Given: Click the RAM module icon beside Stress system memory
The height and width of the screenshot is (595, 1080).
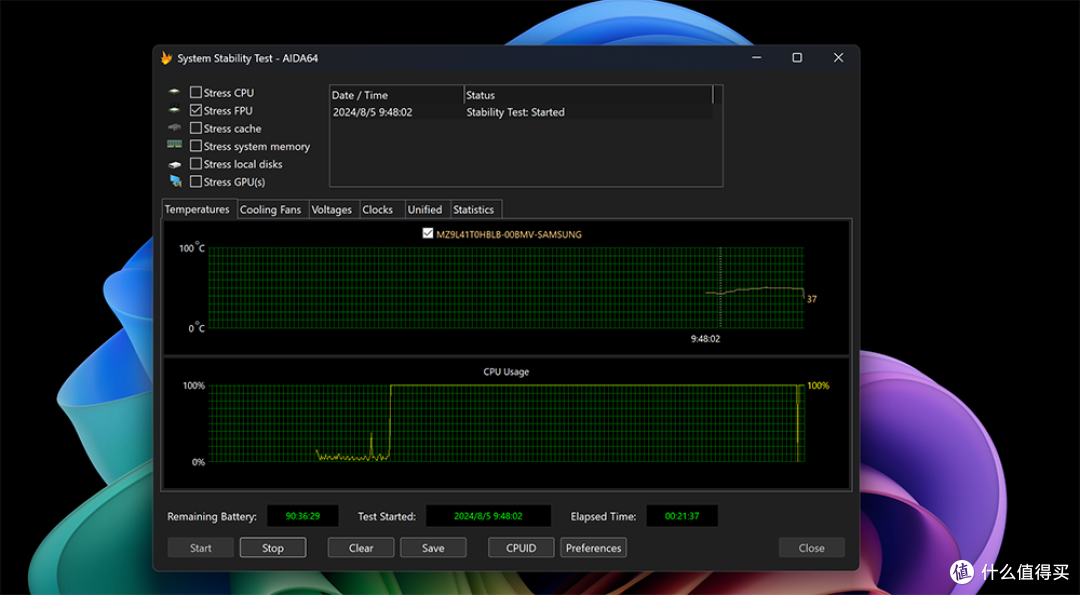Looking at the screenshot, I should pos(175,145).
